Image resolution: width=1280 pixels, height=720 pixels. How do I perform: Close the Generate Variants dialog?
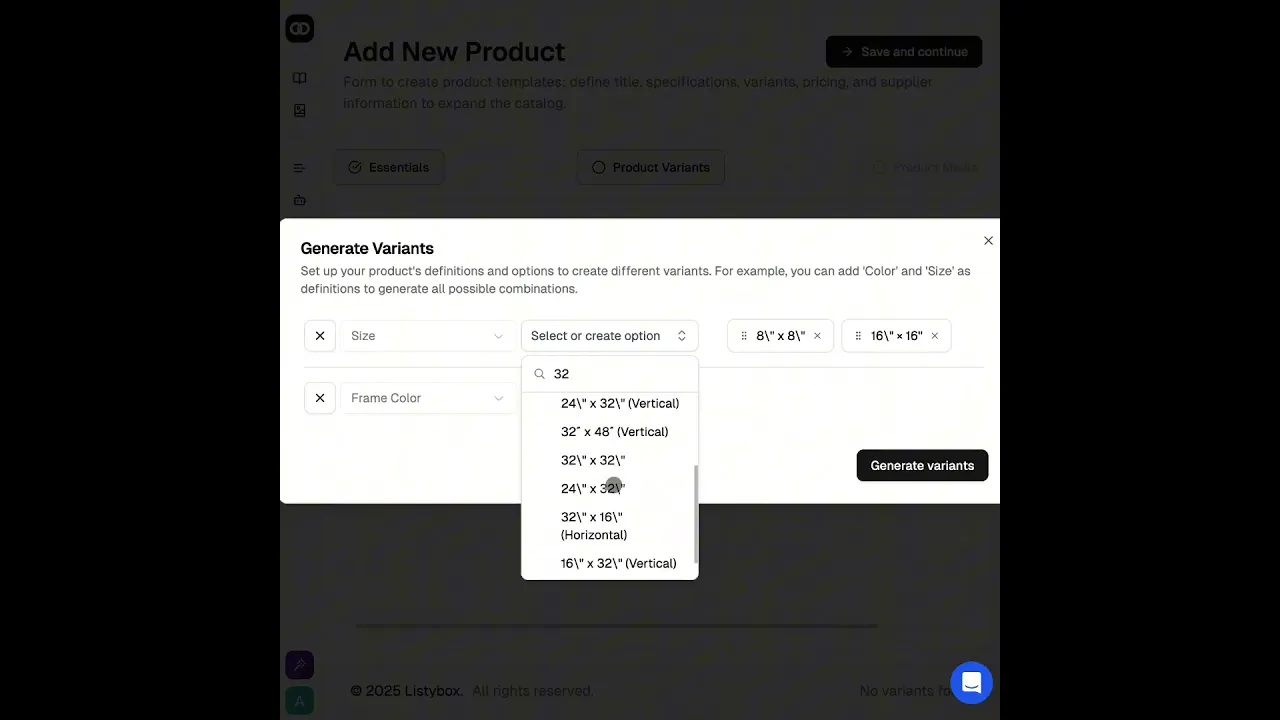[988, 241]
